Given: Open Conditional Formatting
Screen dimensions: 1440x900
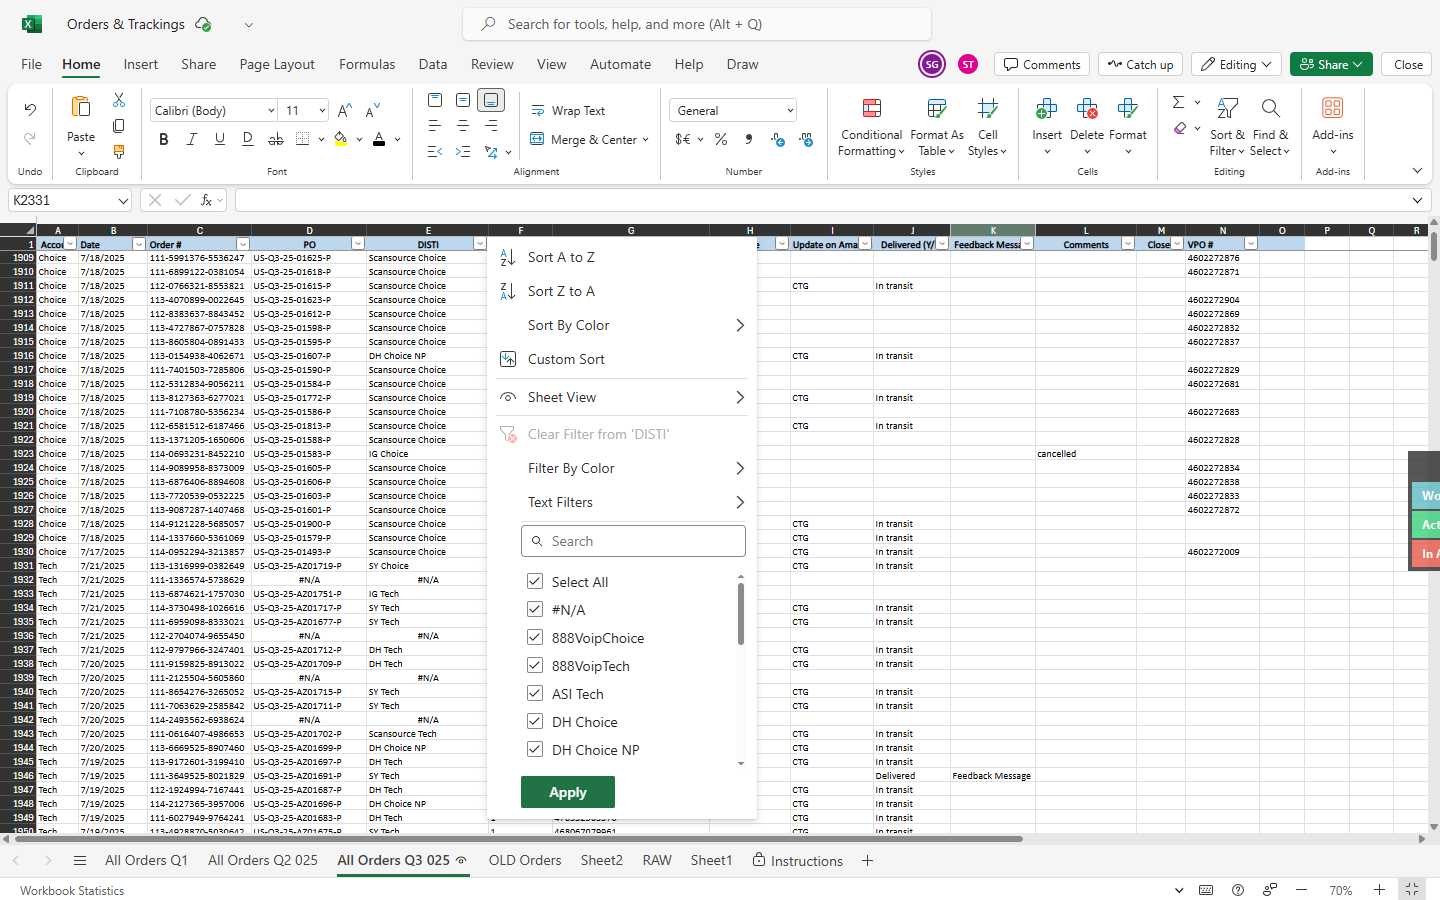Looking at the screenshot, I should click(871, 127).
